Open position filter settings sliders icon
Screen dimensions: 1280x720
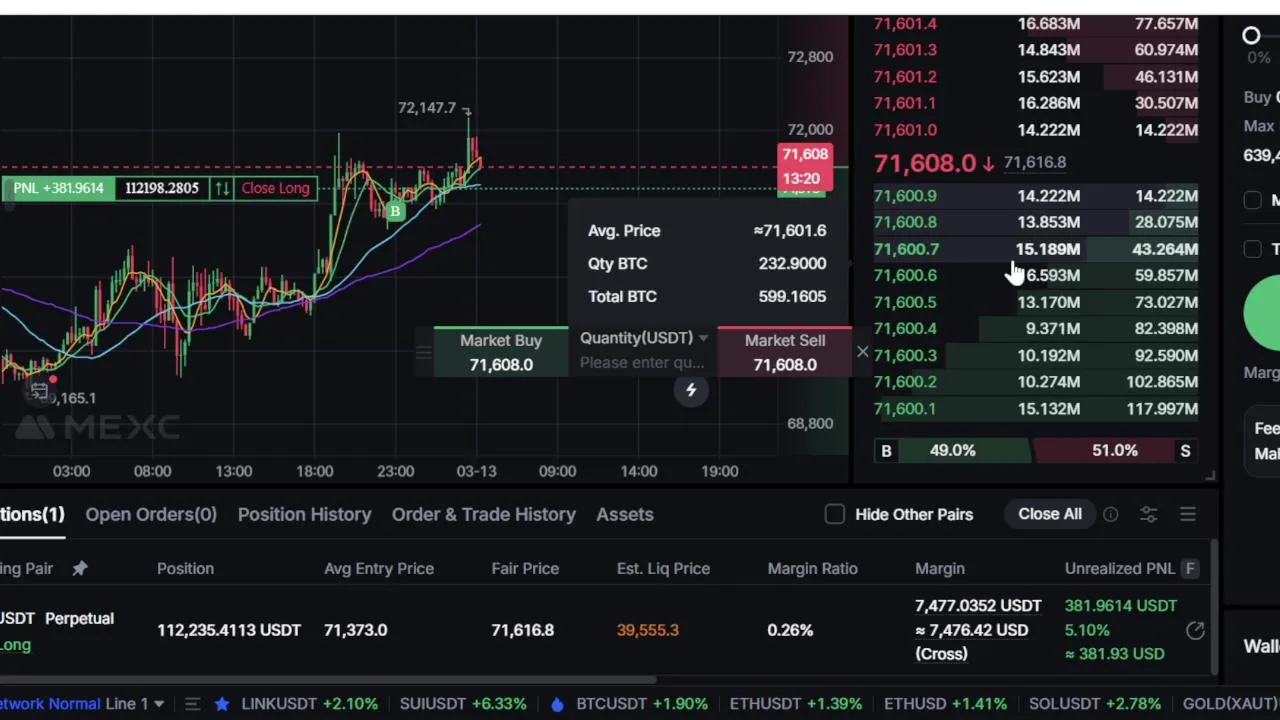pos(1148,514)
